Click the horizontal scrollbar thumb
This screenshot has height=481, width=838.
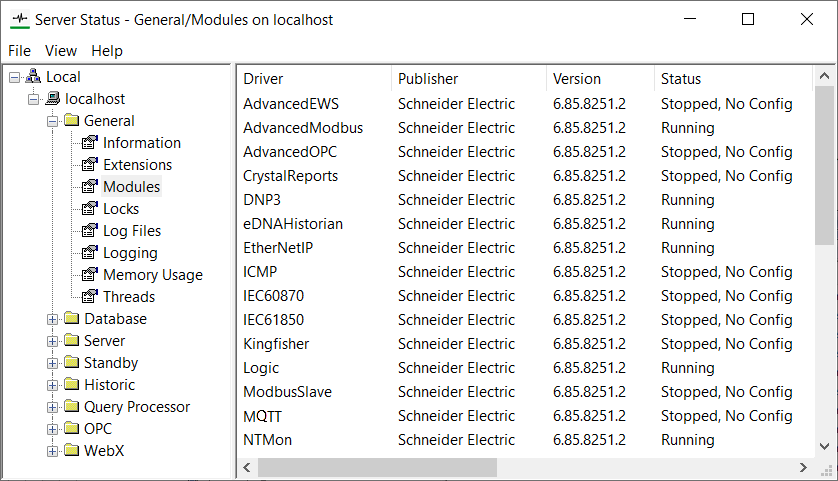click(377, 467)
